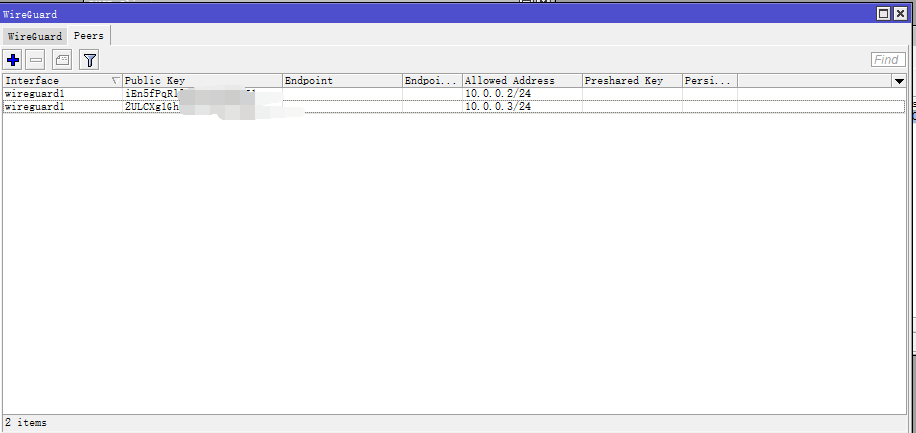The image size is (916, 433).
Task: Select the Peers tab
Action: click(x=89, y=36)
